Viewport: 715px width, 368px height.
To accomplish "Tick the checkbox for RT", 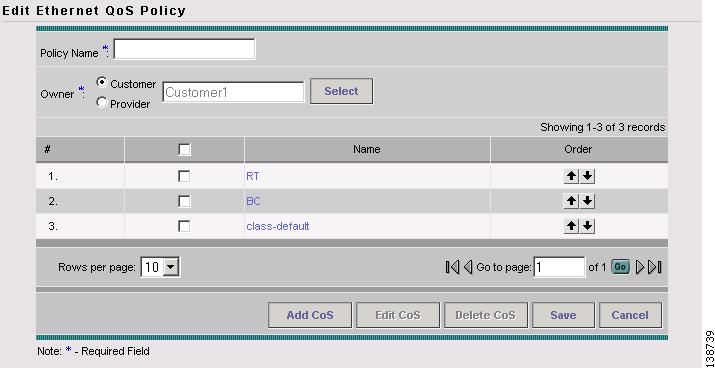I will click(184, 176).
